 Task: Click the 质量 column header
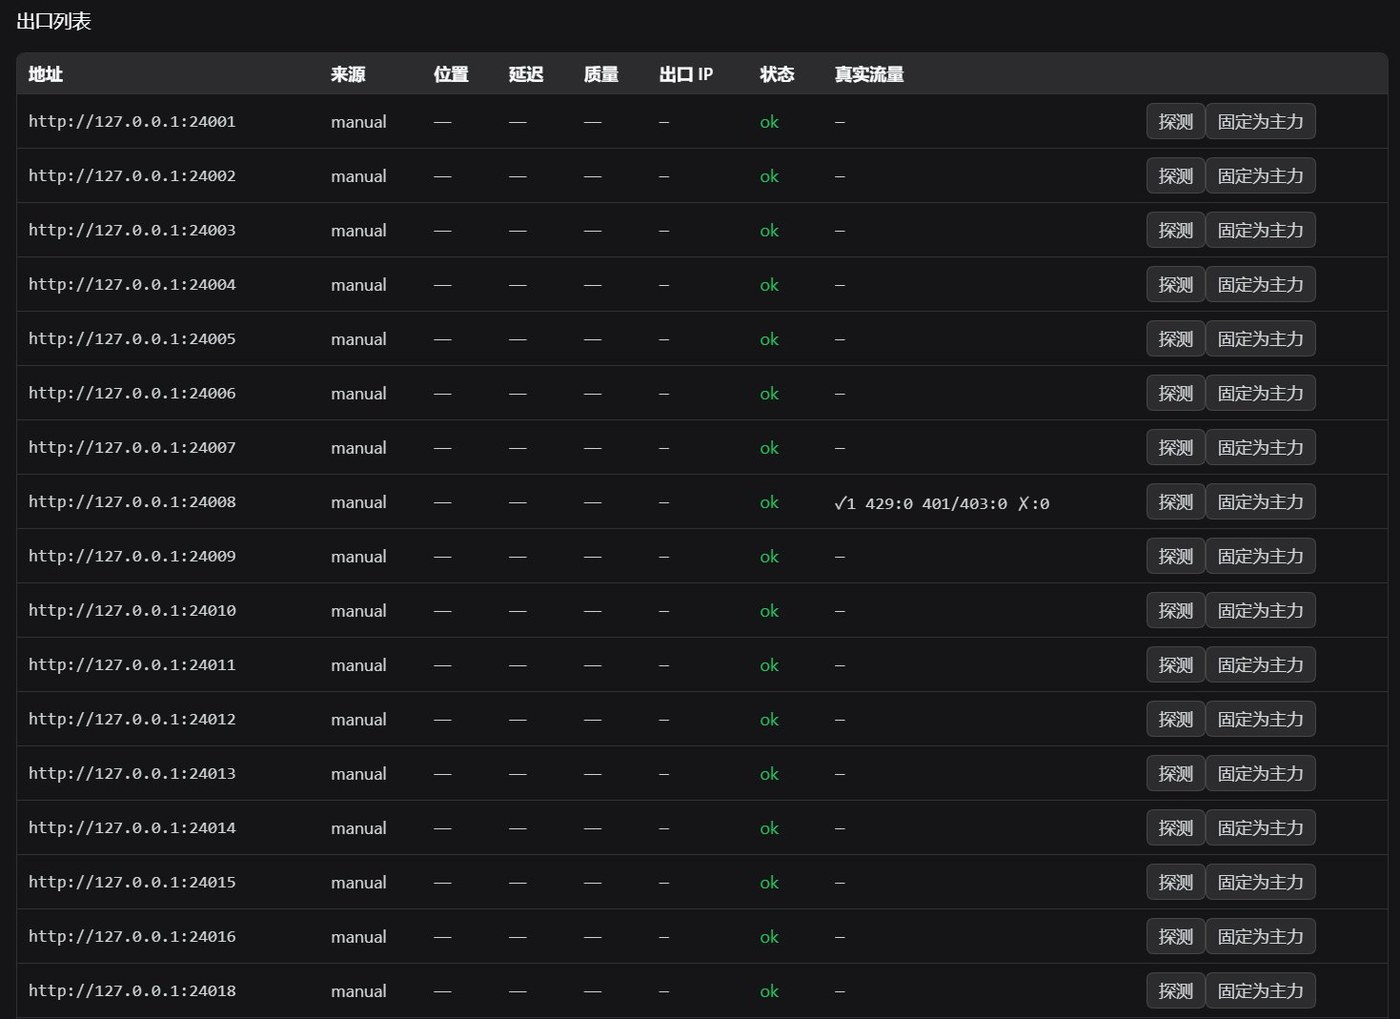point(601,74)
